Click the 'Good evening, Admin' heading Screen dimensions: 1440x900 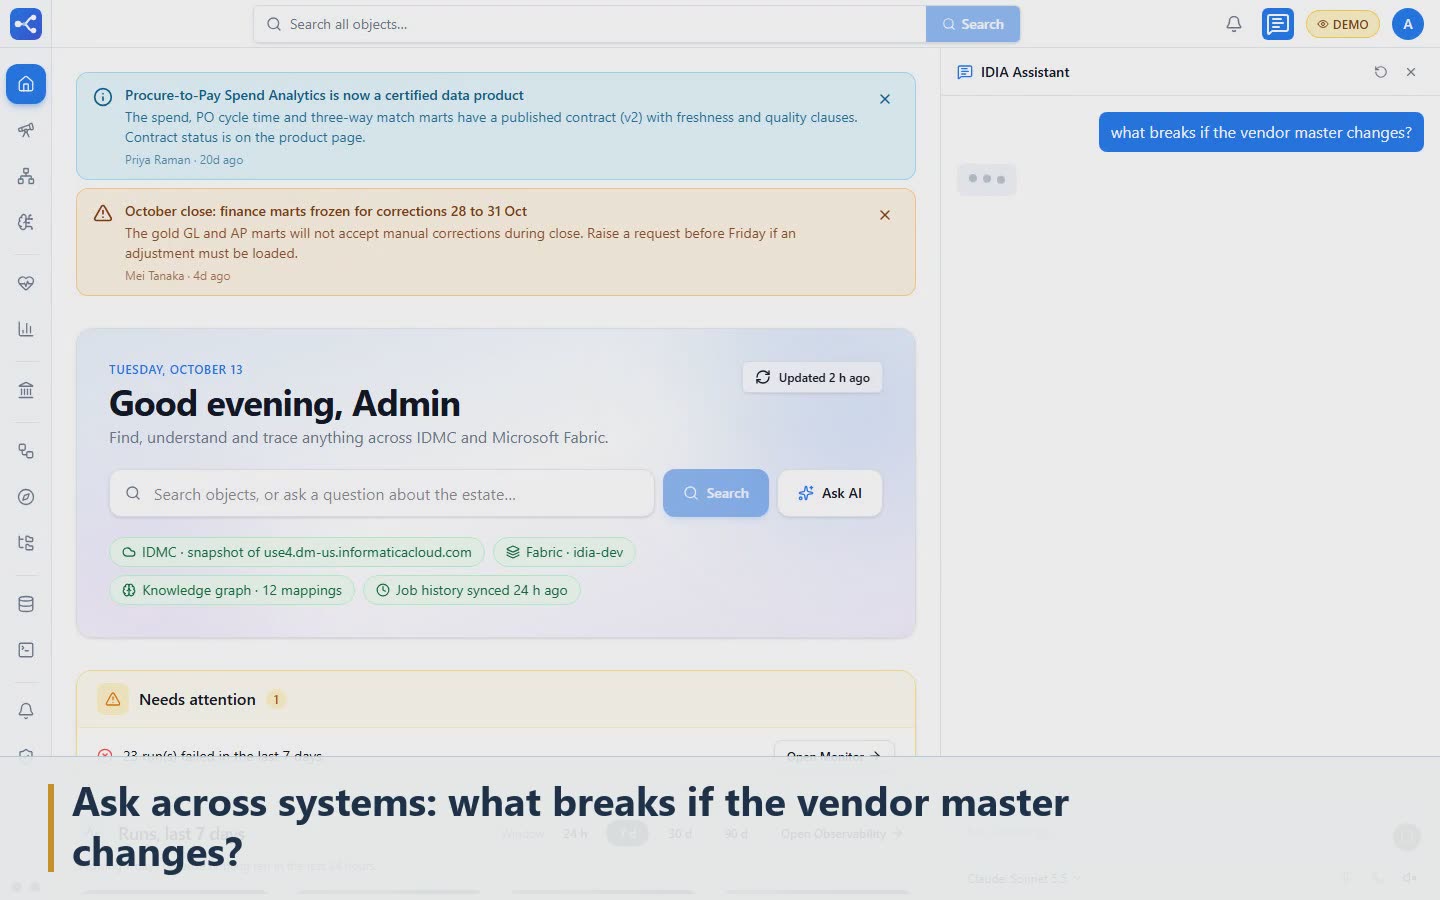(x=285, y=404)
